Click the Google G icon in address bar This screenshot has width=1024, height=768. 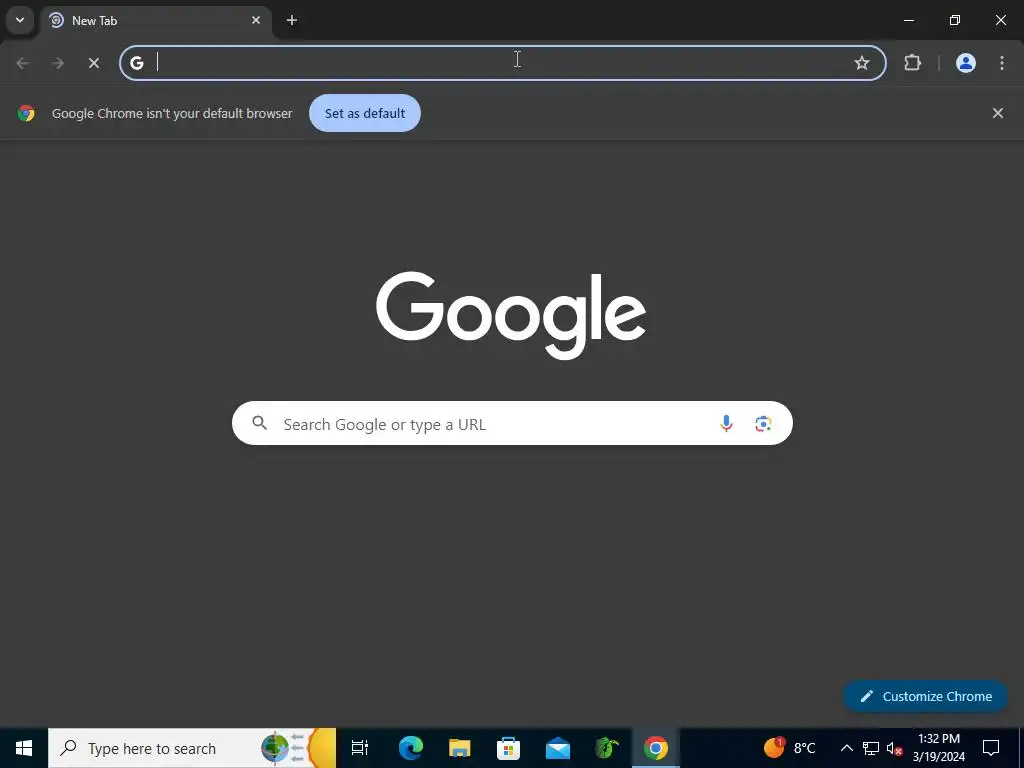(136, 63)
